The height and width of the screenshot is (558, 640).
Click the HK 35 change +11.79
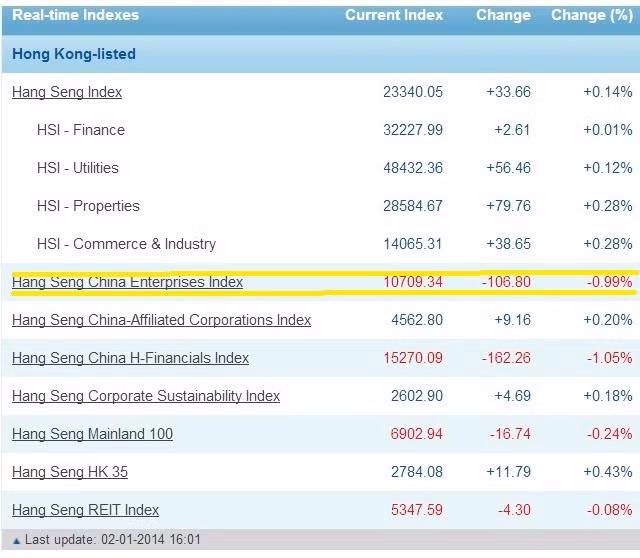[x=508, y=471]
